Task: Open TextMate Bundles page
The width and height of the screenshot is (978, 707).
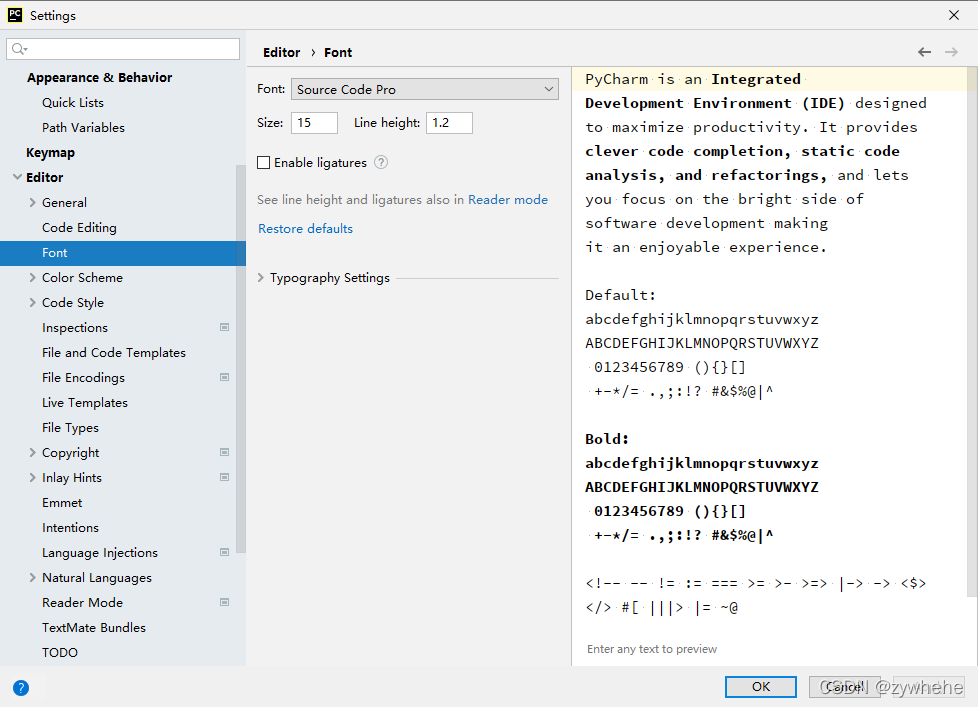Action: point(94,628)
